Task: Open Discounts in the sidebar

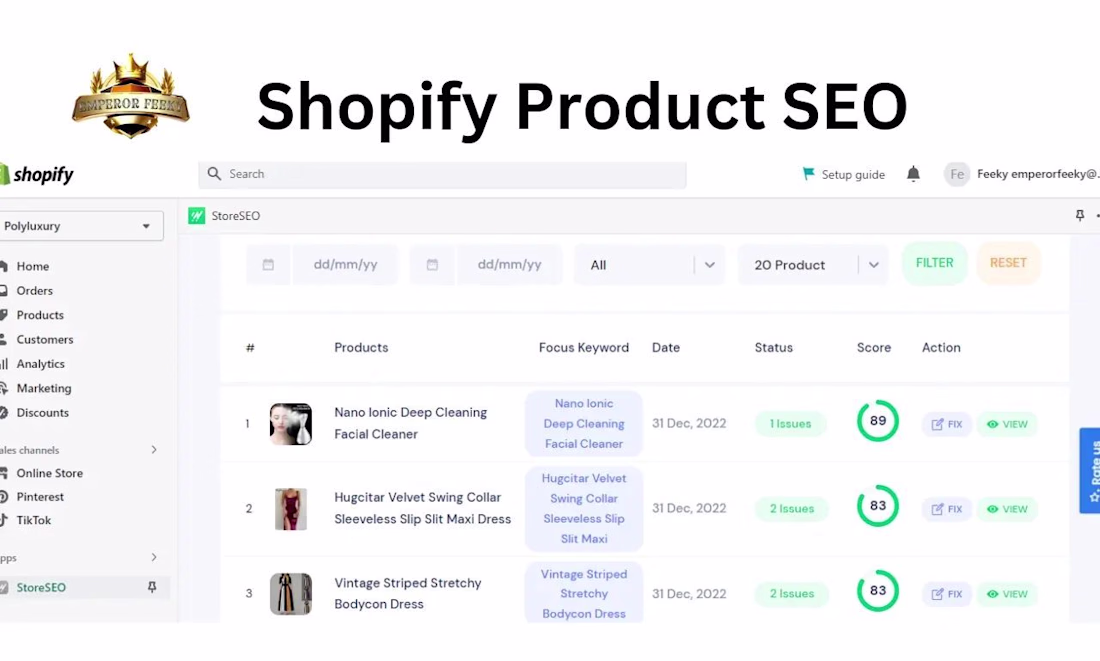Action: tap(43, 413)
